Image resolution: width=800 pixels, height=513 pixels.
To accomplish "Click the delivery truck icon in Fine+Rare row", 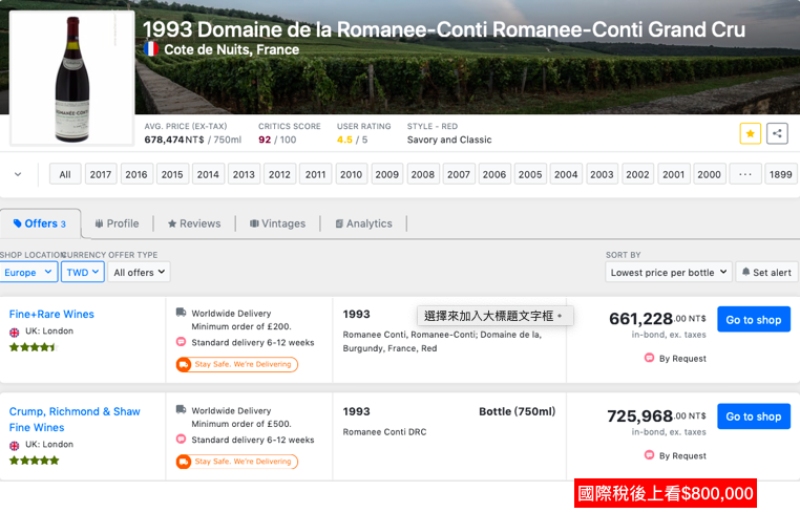I will (181, 312).
